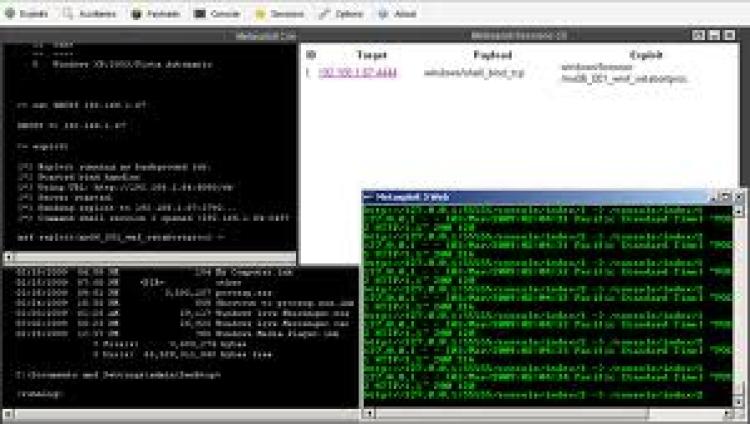The image size is (750, 424).
Task: Show Sessions via the toolbar
Action: point(281,15)
